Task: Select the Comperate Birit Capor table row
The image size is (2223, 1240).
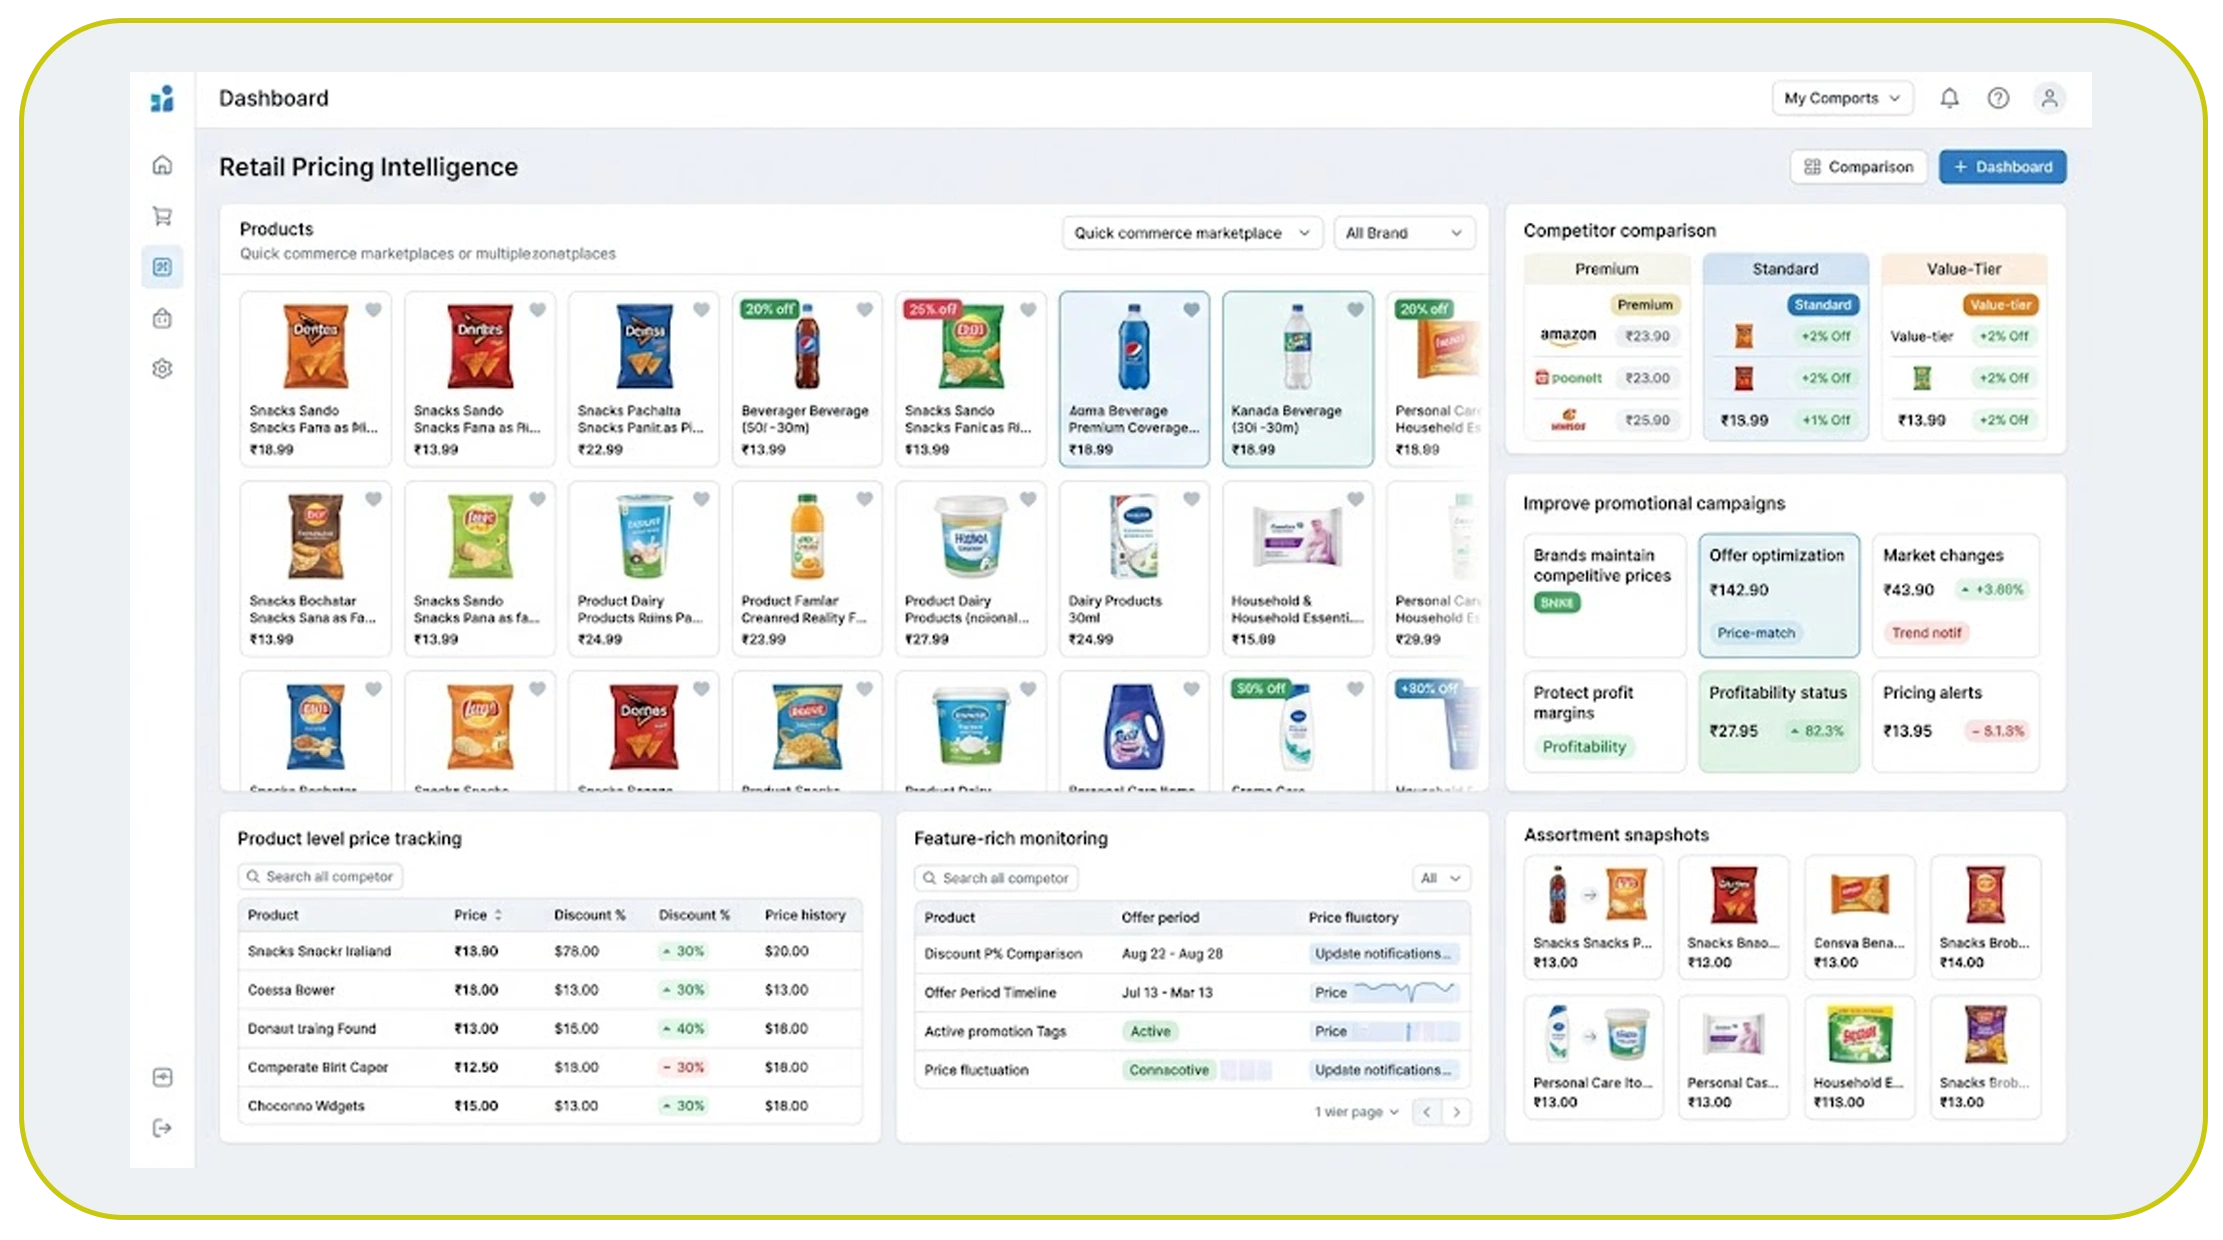Action: (550, 1067)
